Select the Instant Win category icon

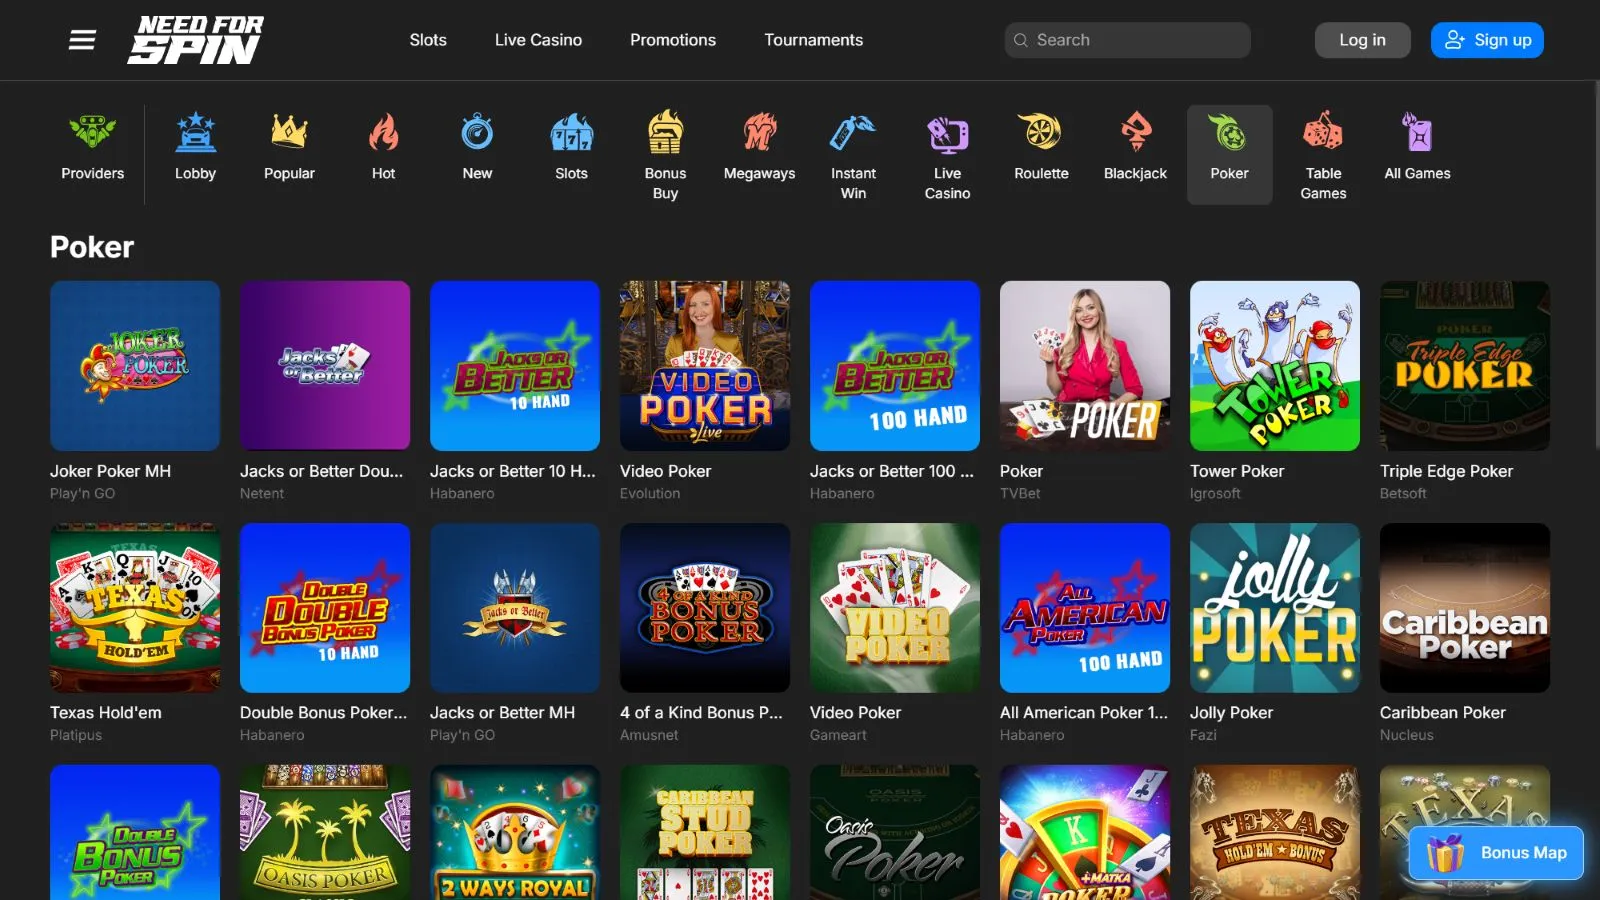tap(853, 133)
